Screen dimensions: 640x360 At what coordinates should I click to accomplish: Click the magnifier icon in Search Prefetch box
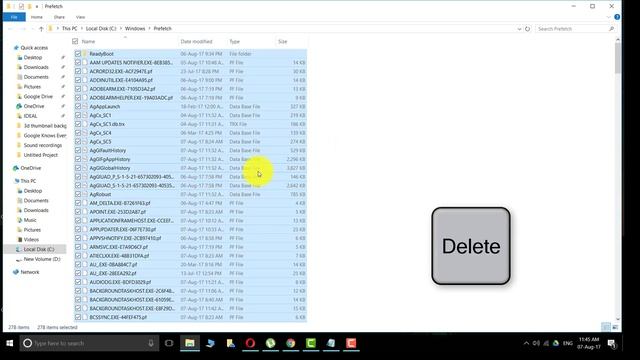point(611,29)
